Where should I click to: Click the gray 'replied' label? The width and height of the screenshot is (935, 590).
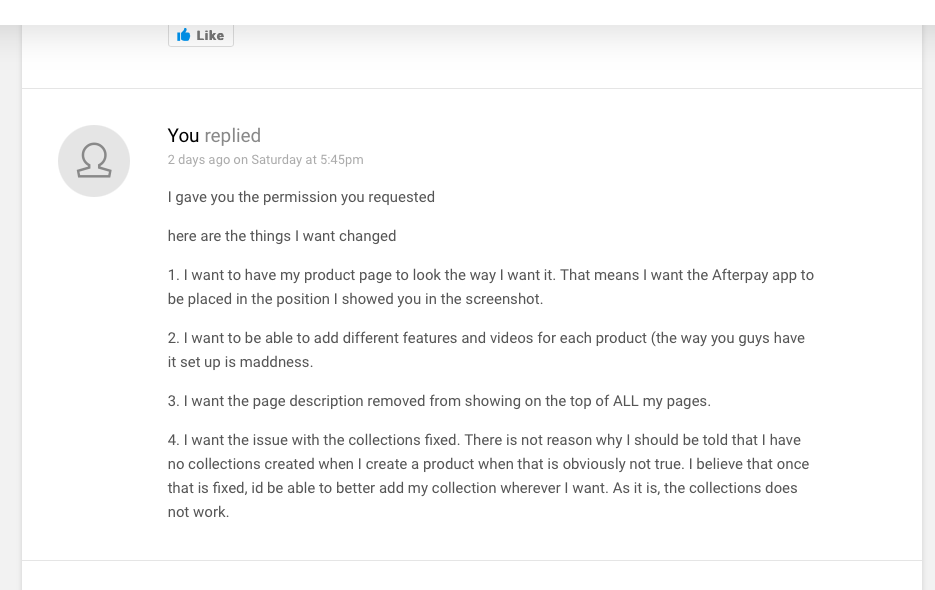(233, 135)
